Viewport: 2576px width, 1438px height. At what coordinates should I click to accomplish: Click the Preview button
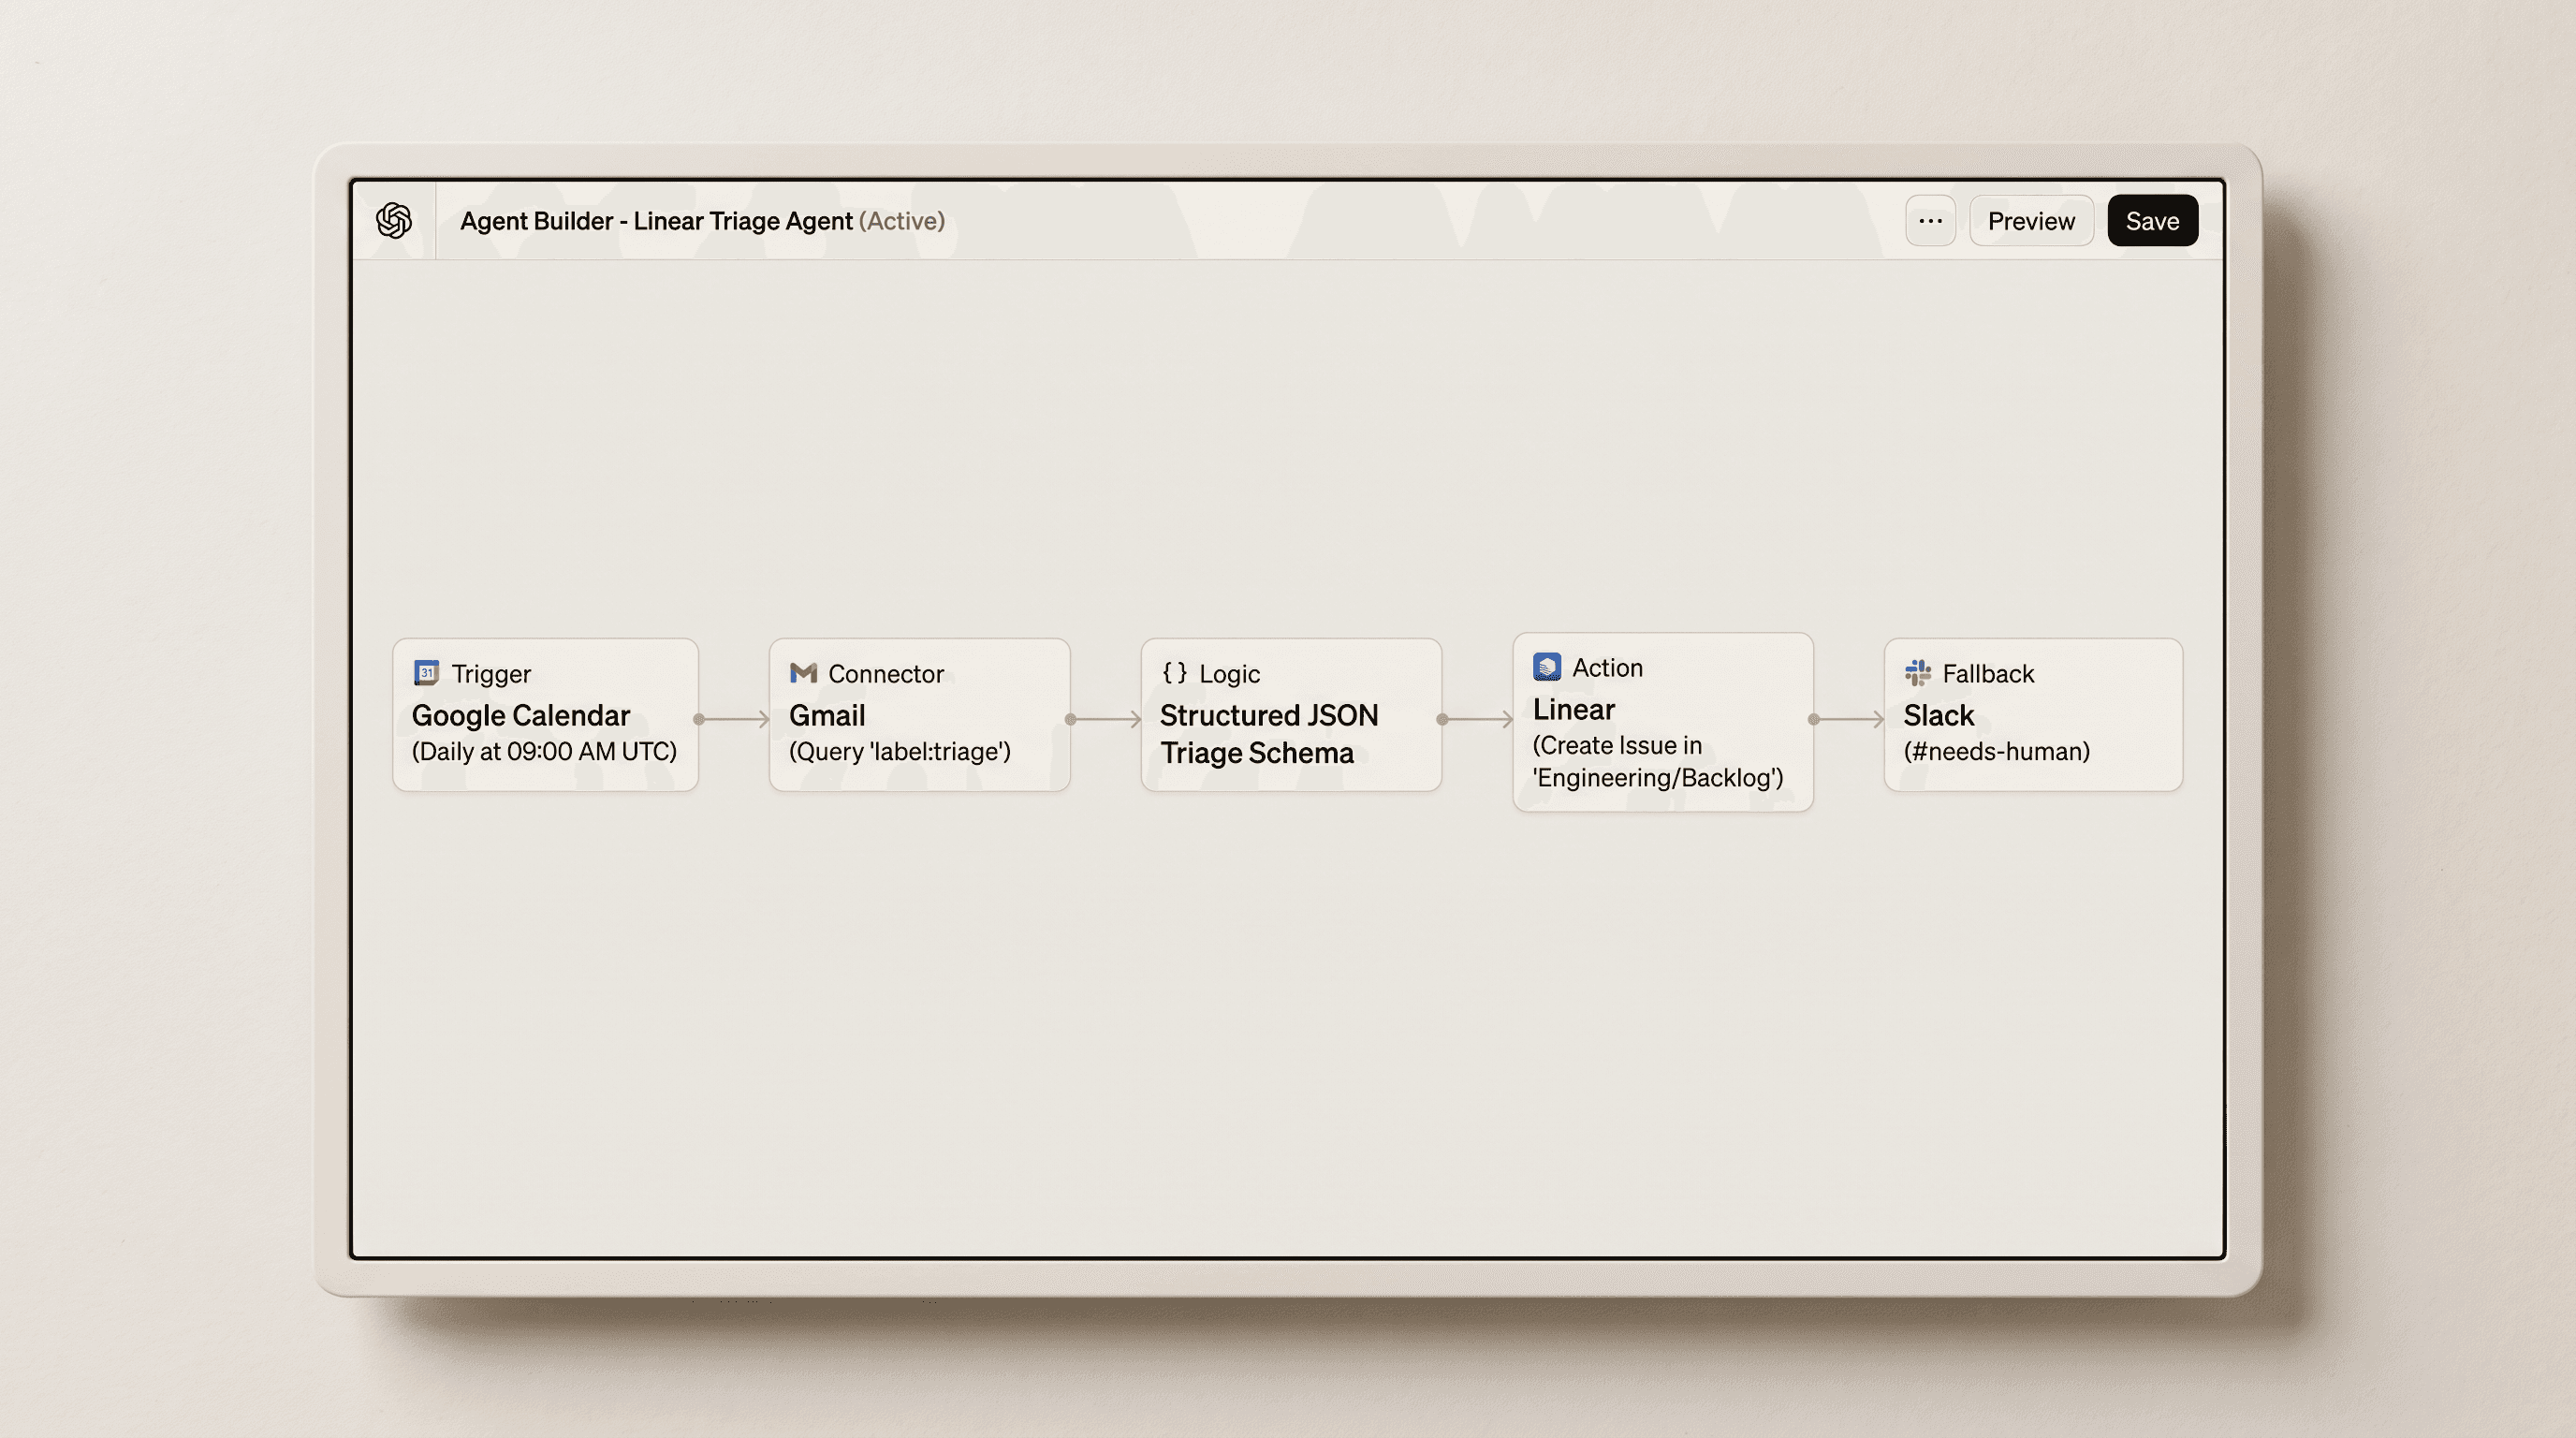click(2031, 221)
